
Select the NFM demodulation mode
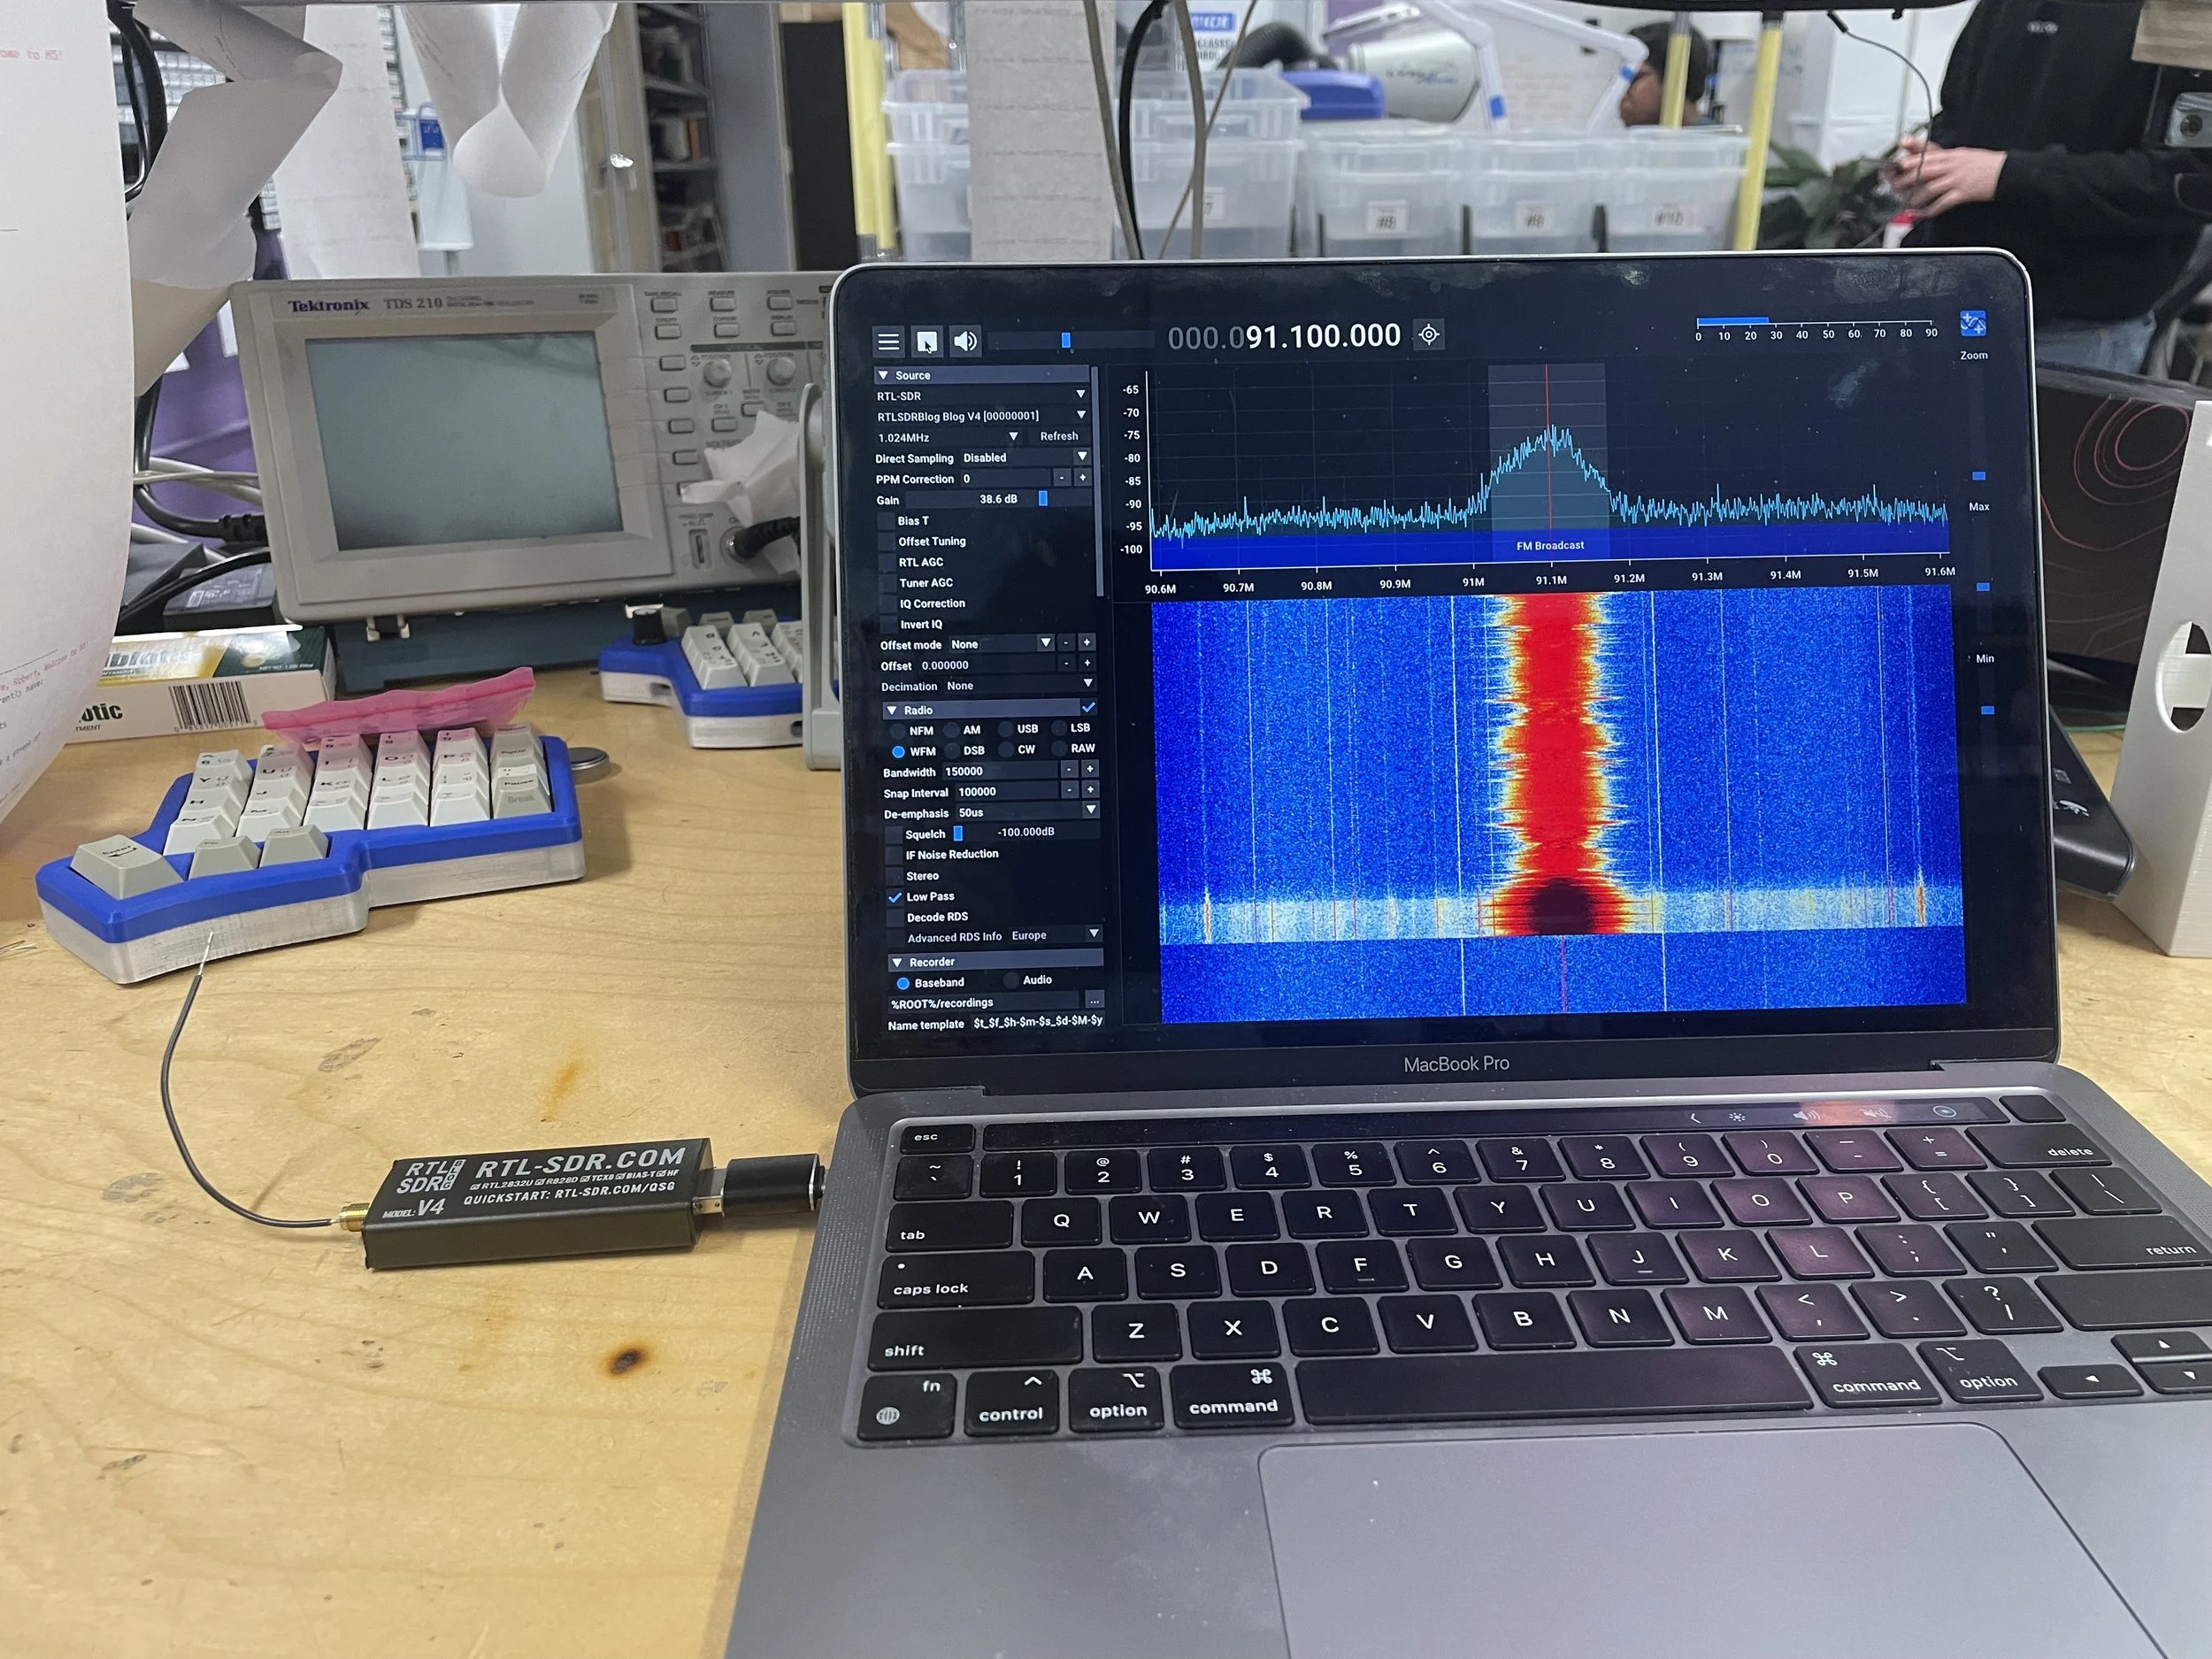(897, 731)
